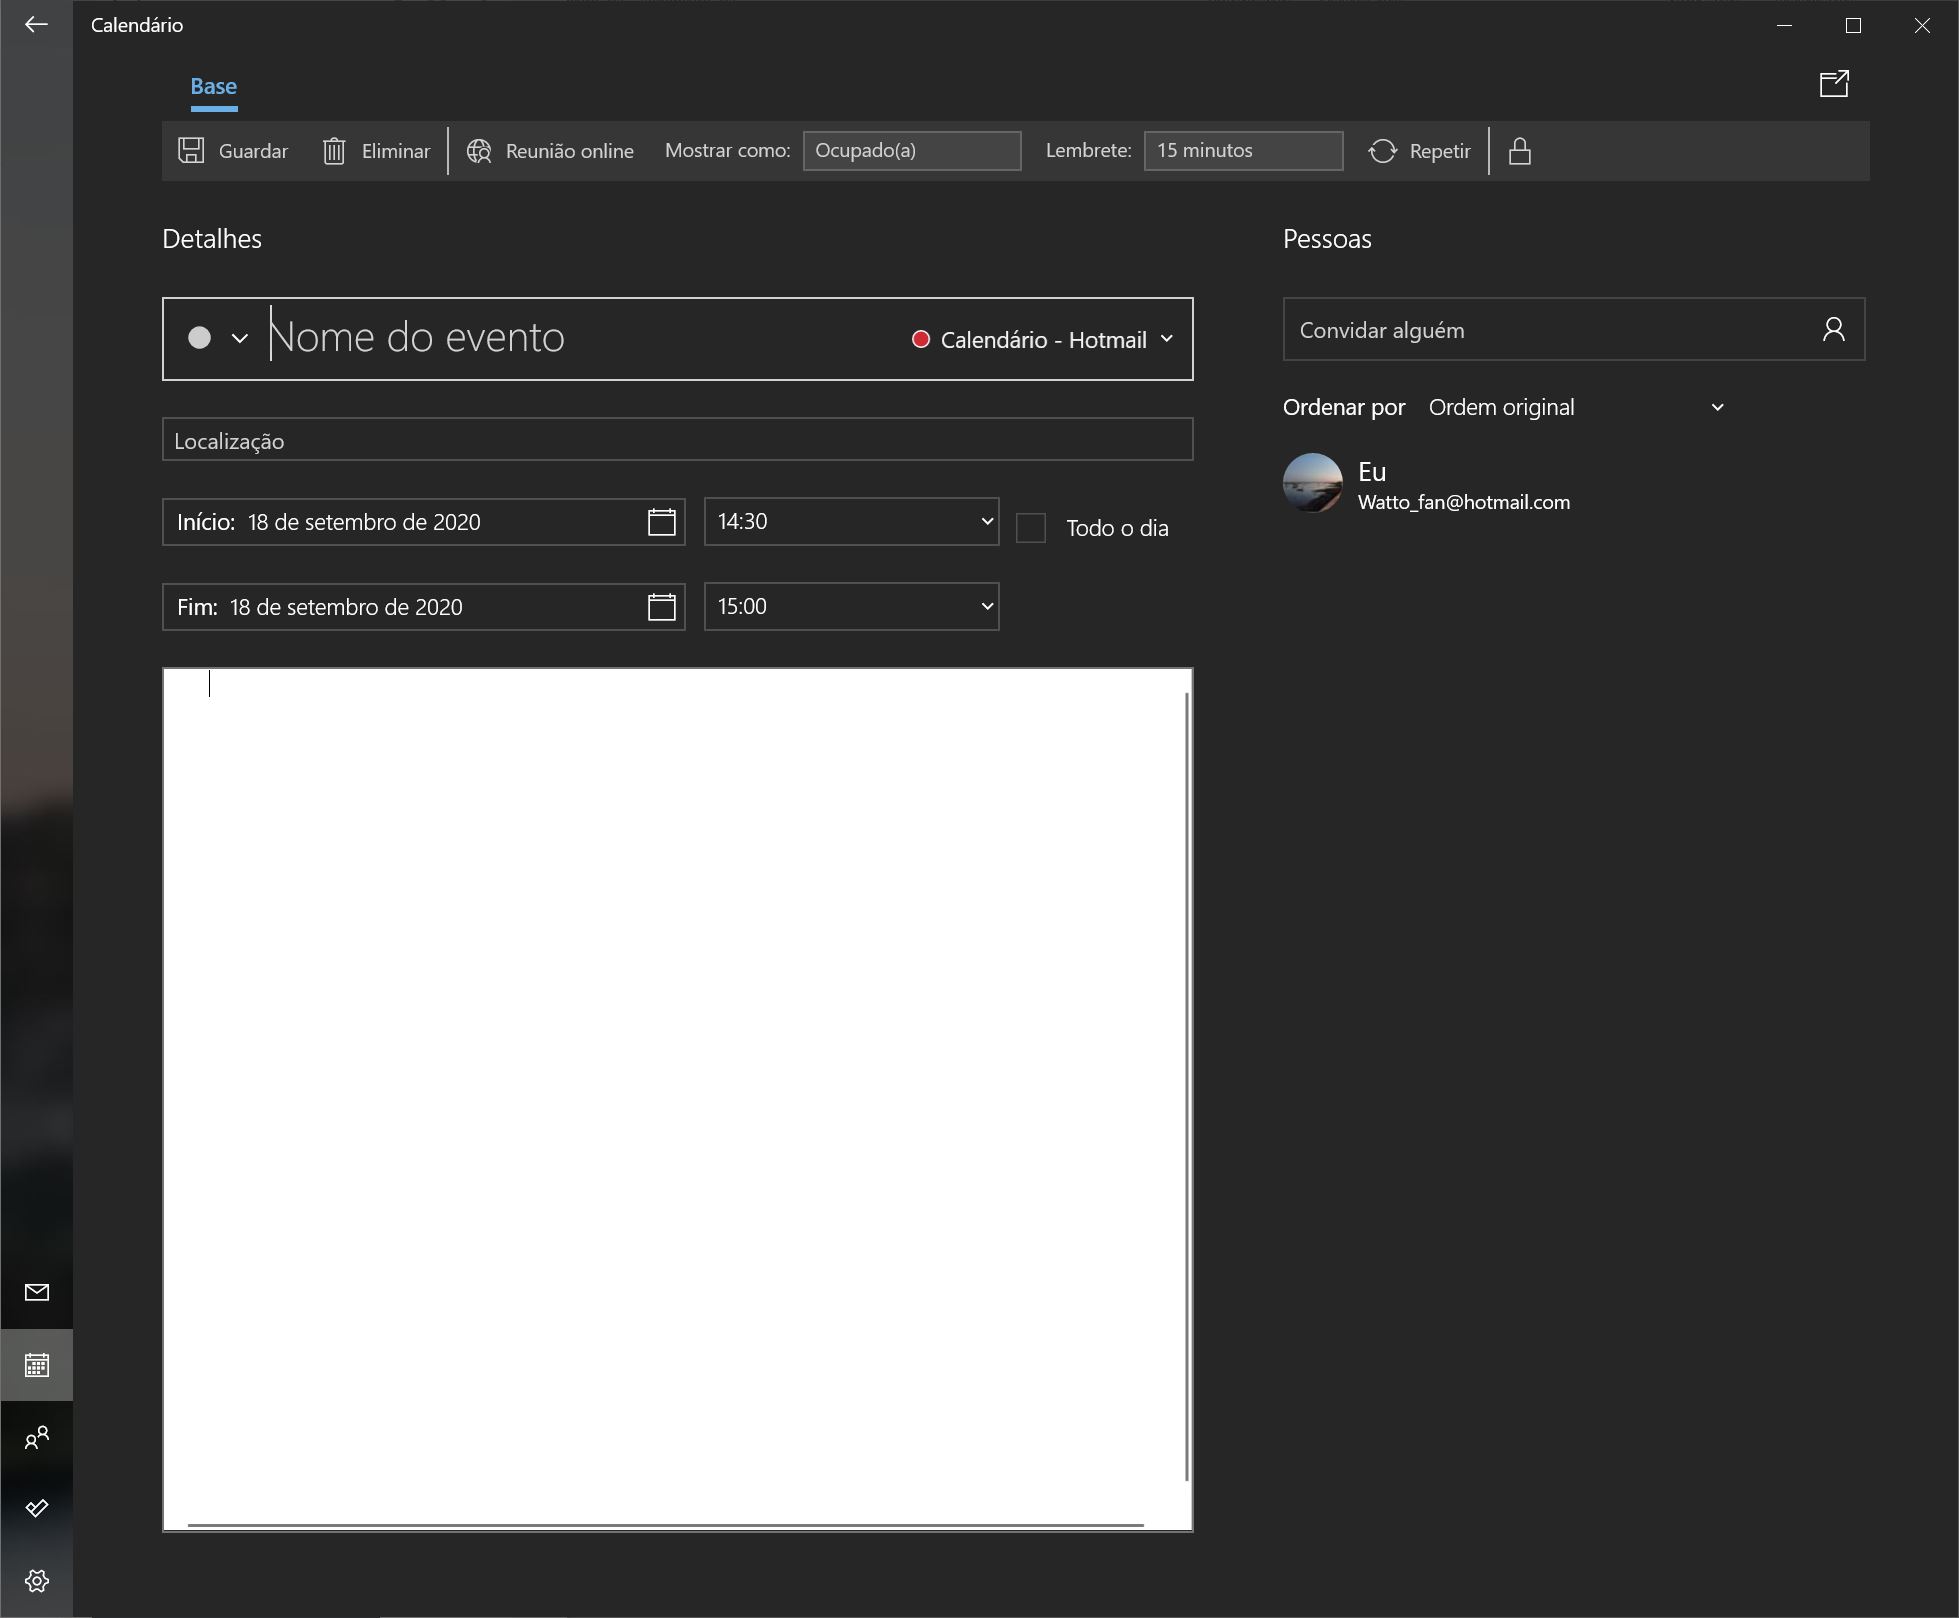Expand the Ordem original sort dropdown
This screenshot has height=1618, width=1959.
1576,407
